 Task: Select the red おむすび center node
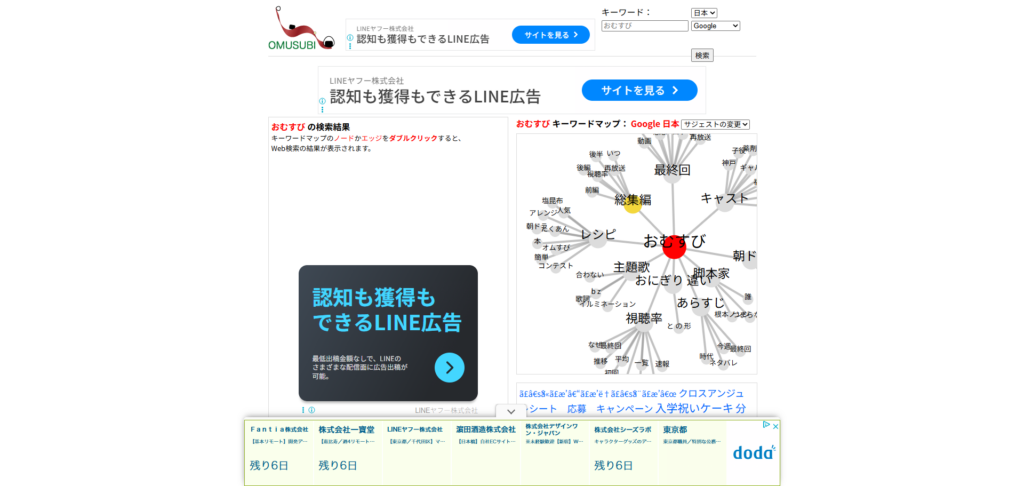(673, 248)
